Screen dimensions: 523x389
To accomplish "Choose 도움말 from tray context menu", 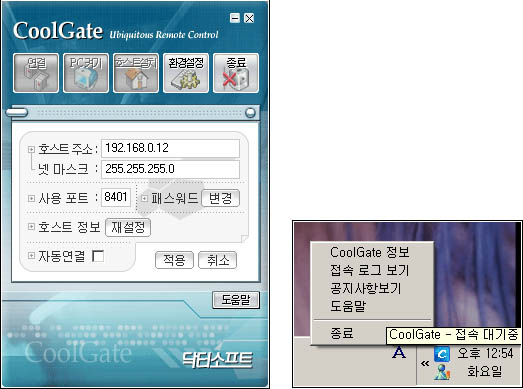I will 348,306.
